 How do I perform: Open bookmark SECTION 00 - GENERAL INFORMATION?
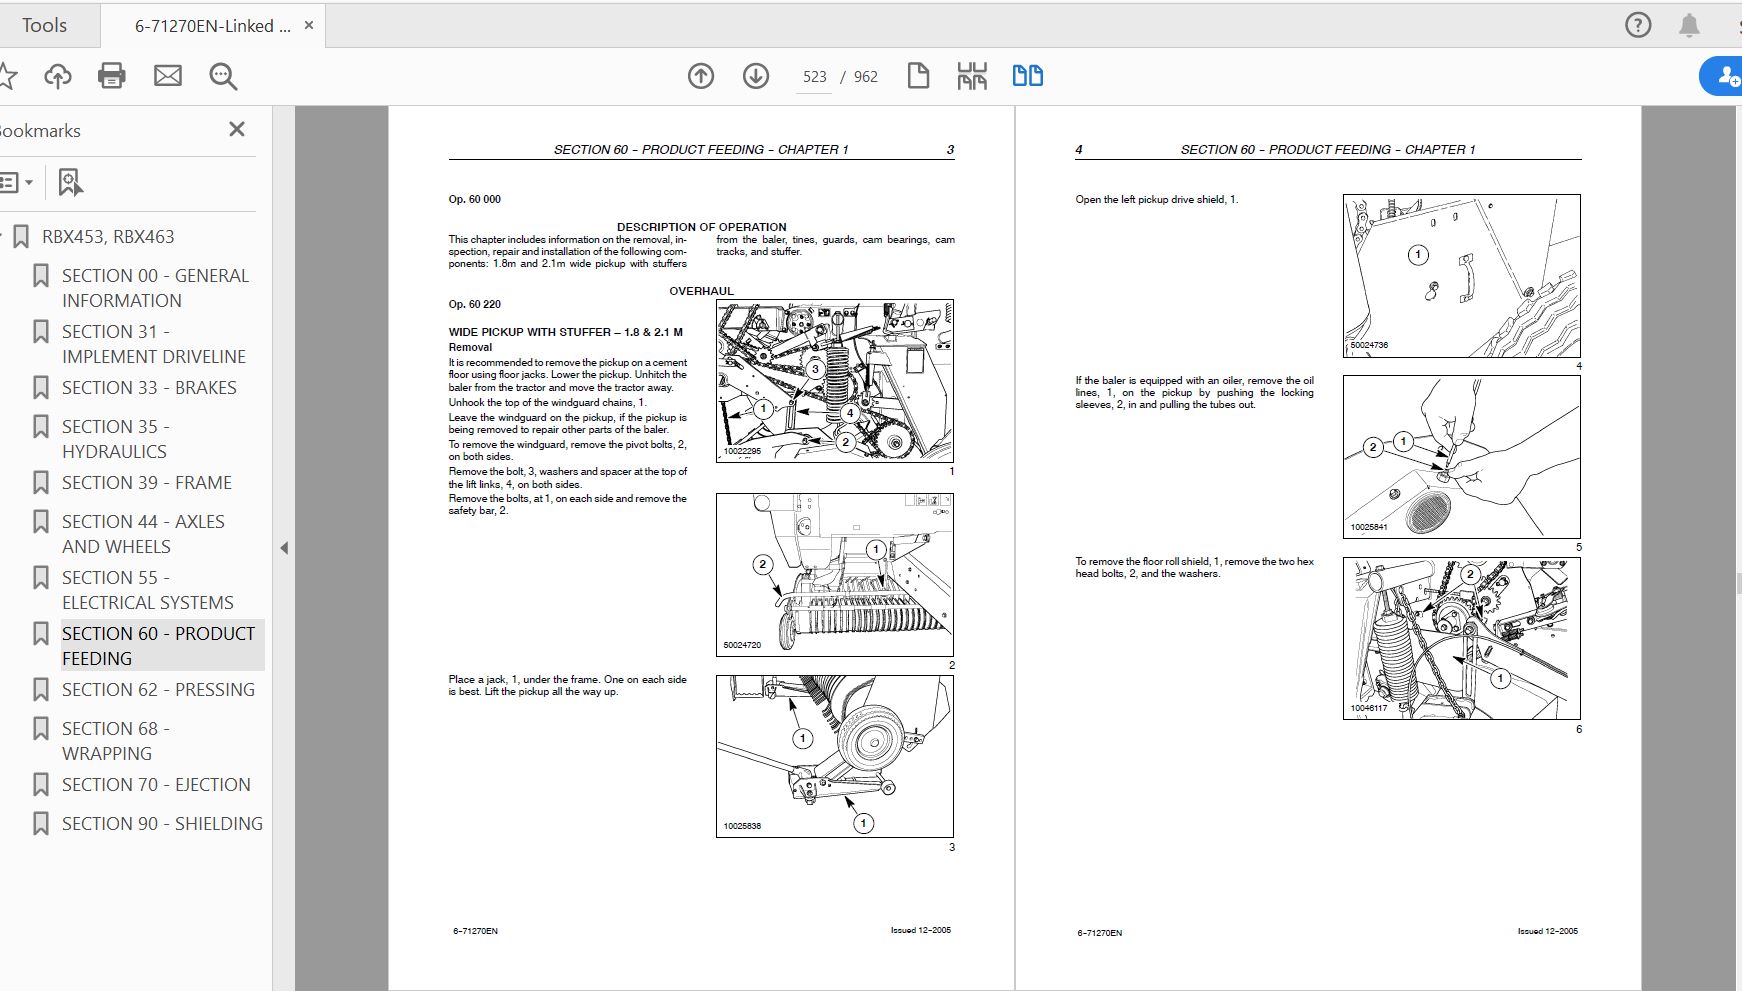tap(155, 288)
